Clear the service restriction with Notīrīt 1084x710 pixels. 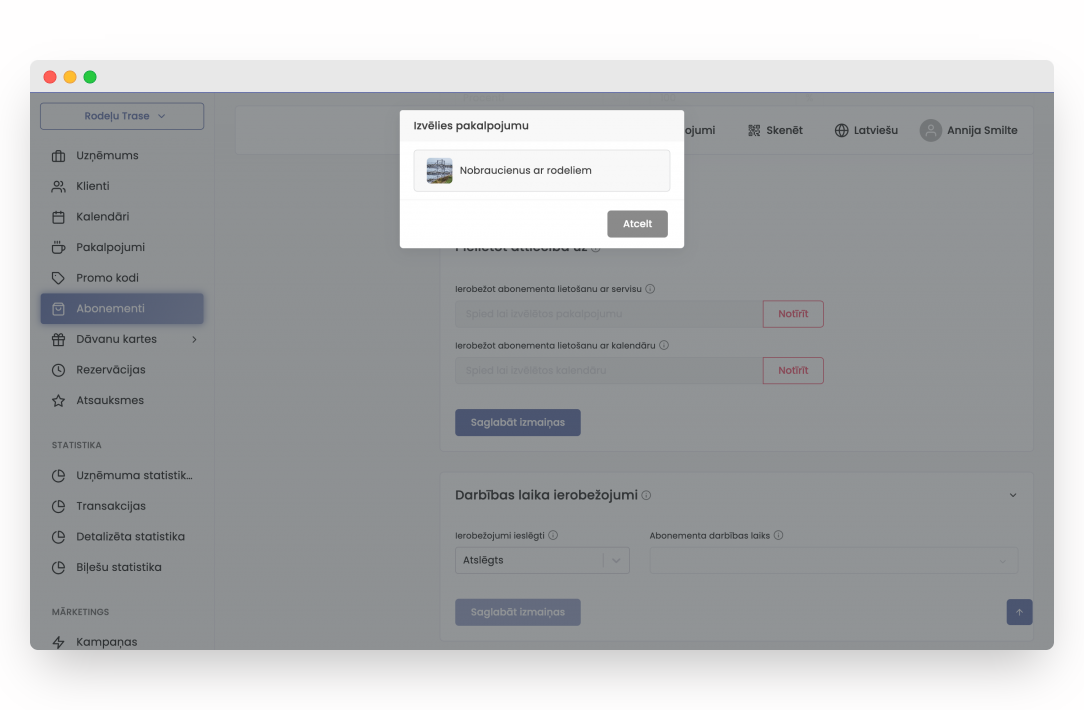click(x=793, y=314)
